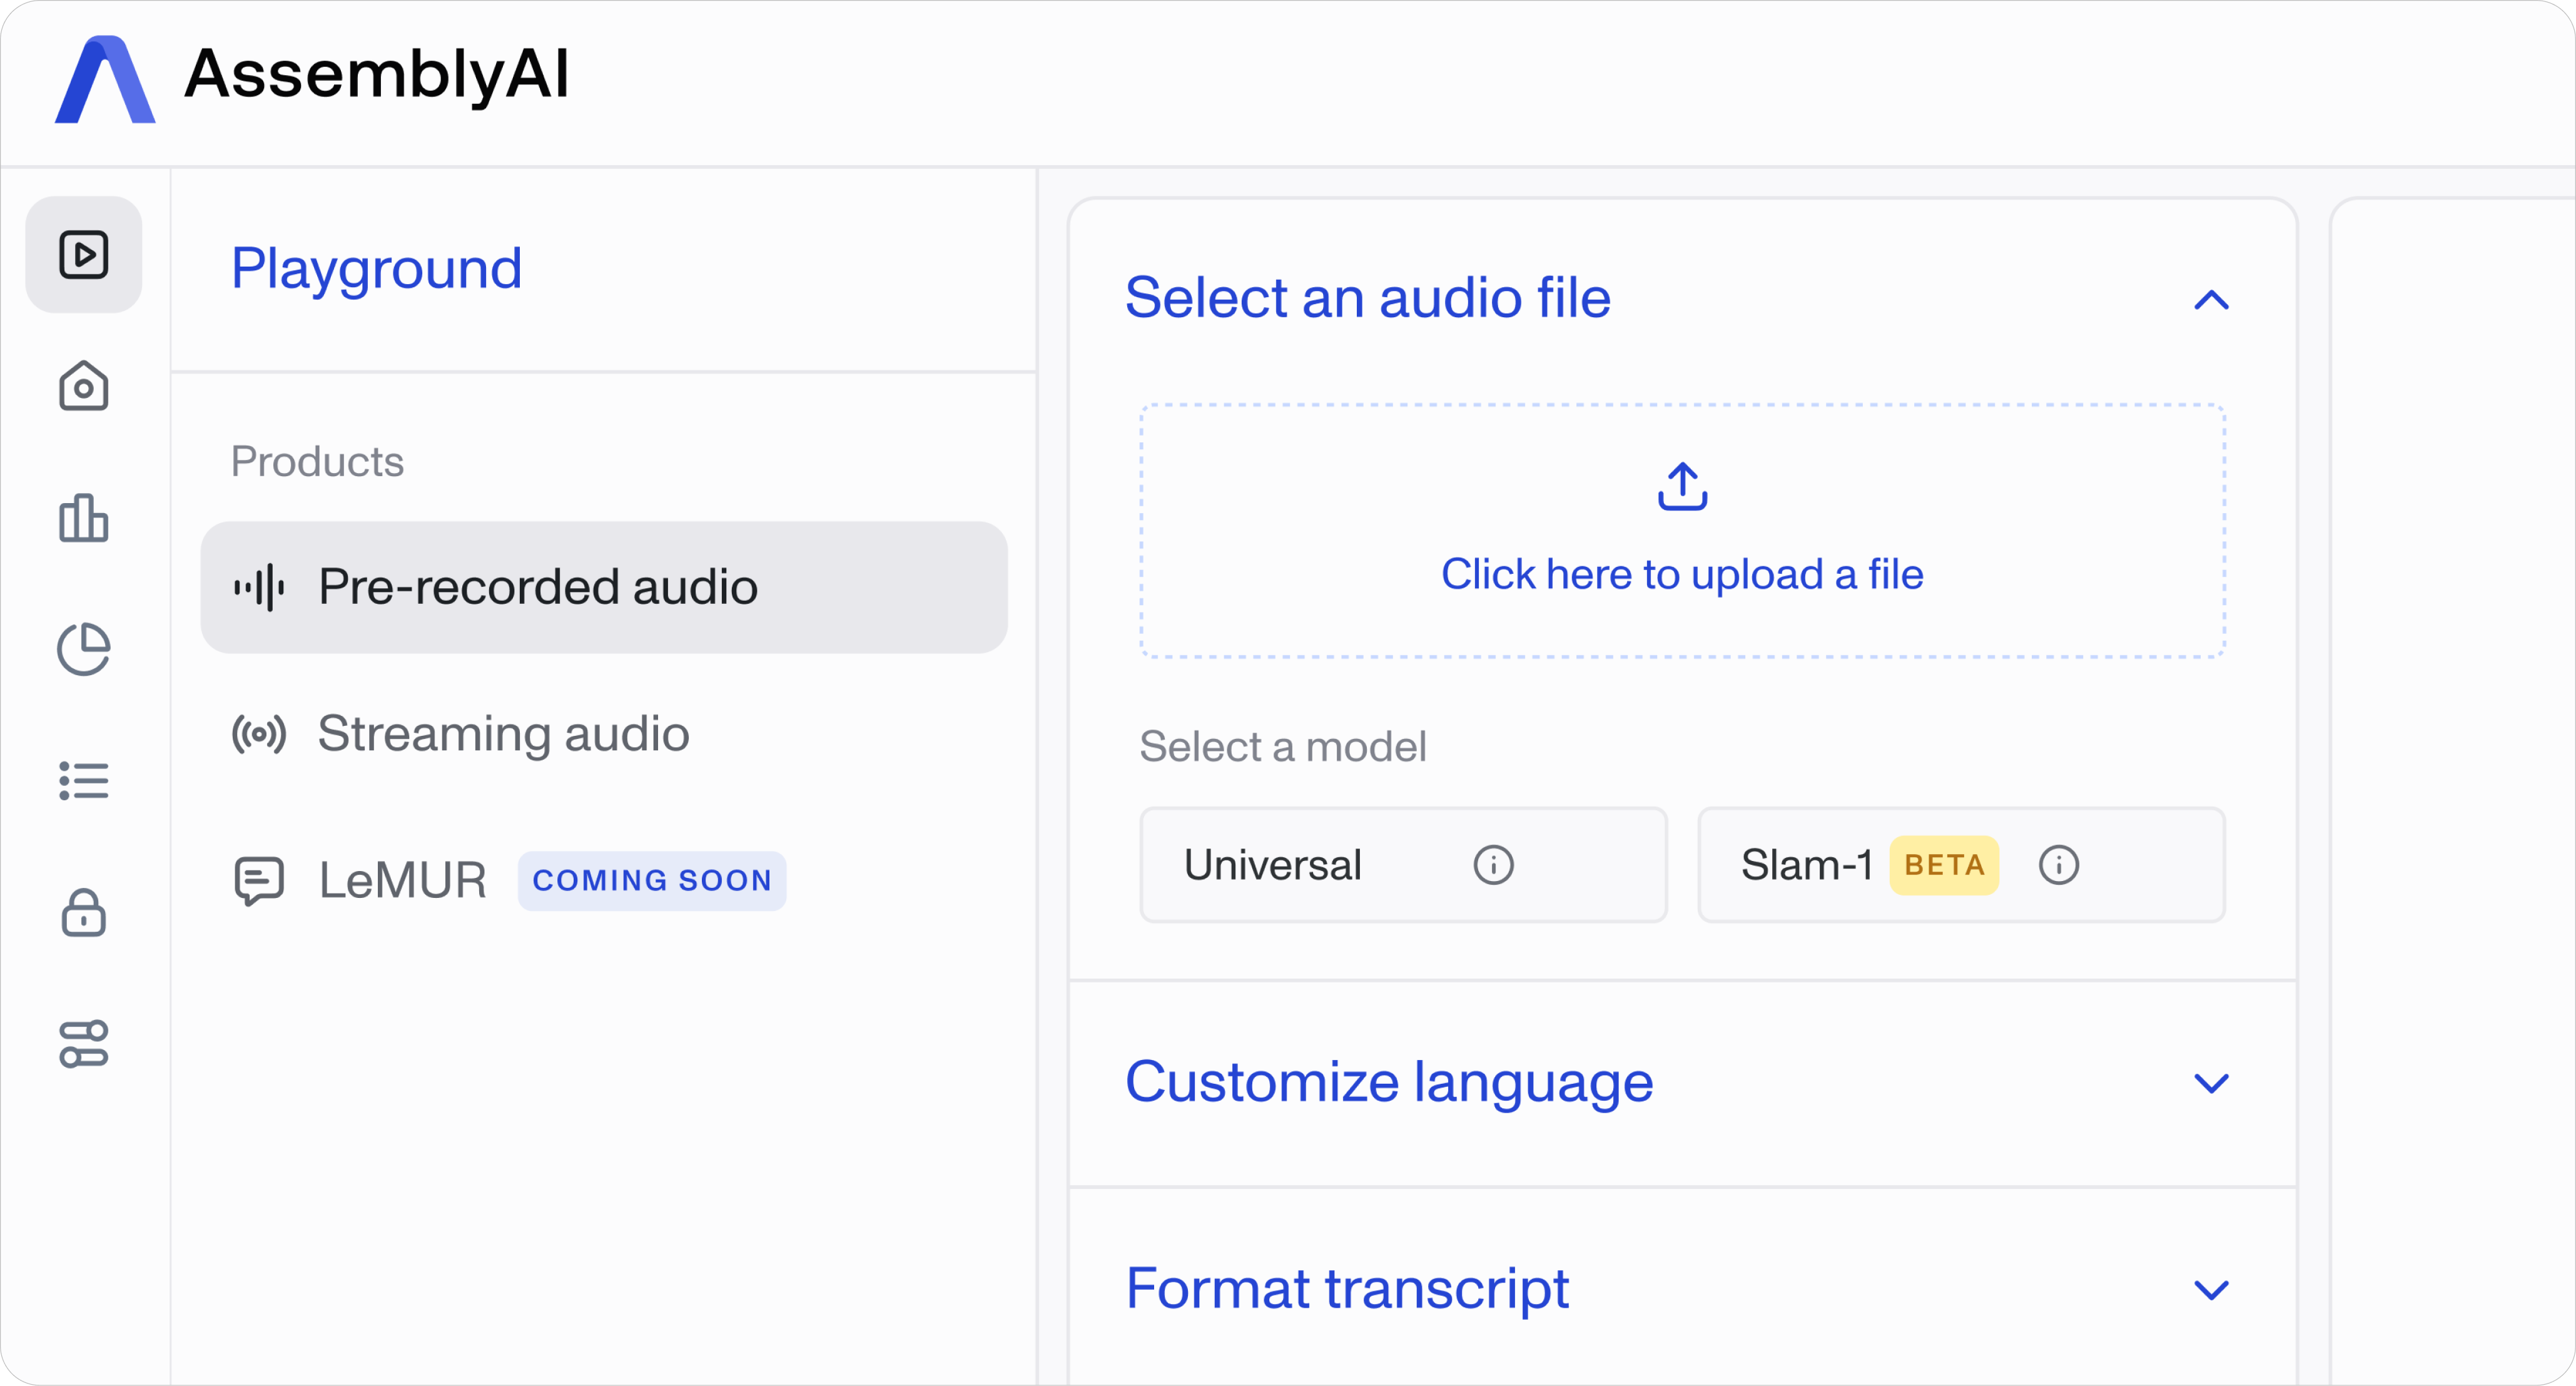Open the bulleted list icon in sidebar
This screenshot has width=2576, height=1386.
pyautogui.click(x=84, y=781)
